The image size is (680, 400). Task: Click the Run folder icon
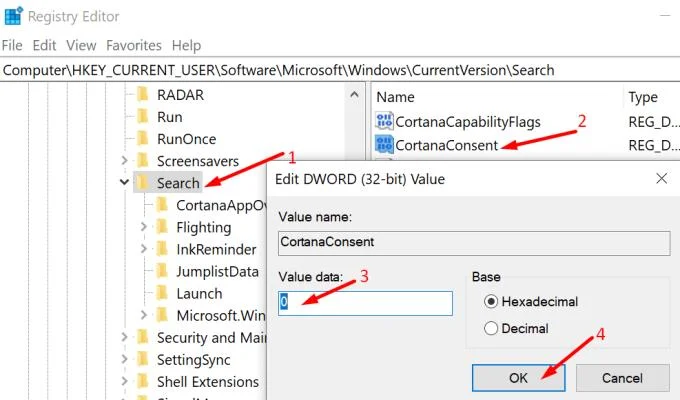(143, 116)
